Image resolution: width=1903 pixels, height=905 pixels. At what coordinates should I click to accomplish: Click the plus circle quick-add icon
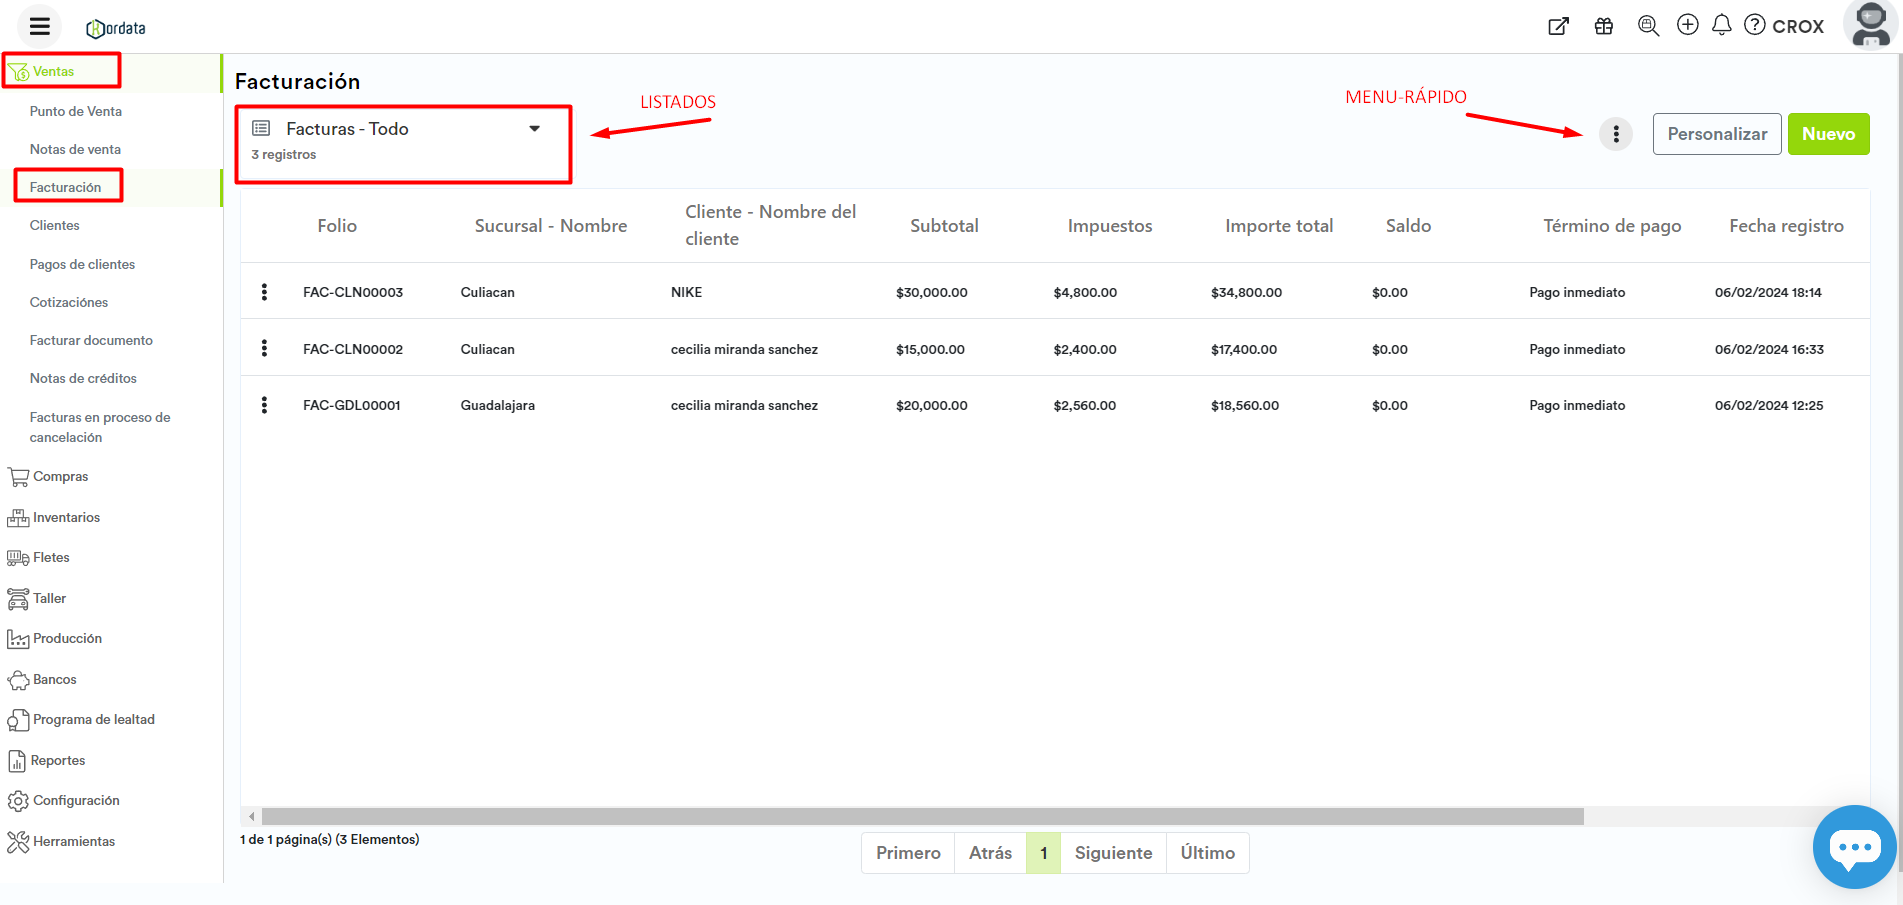pyautogui.click(x=1688, y=25)
